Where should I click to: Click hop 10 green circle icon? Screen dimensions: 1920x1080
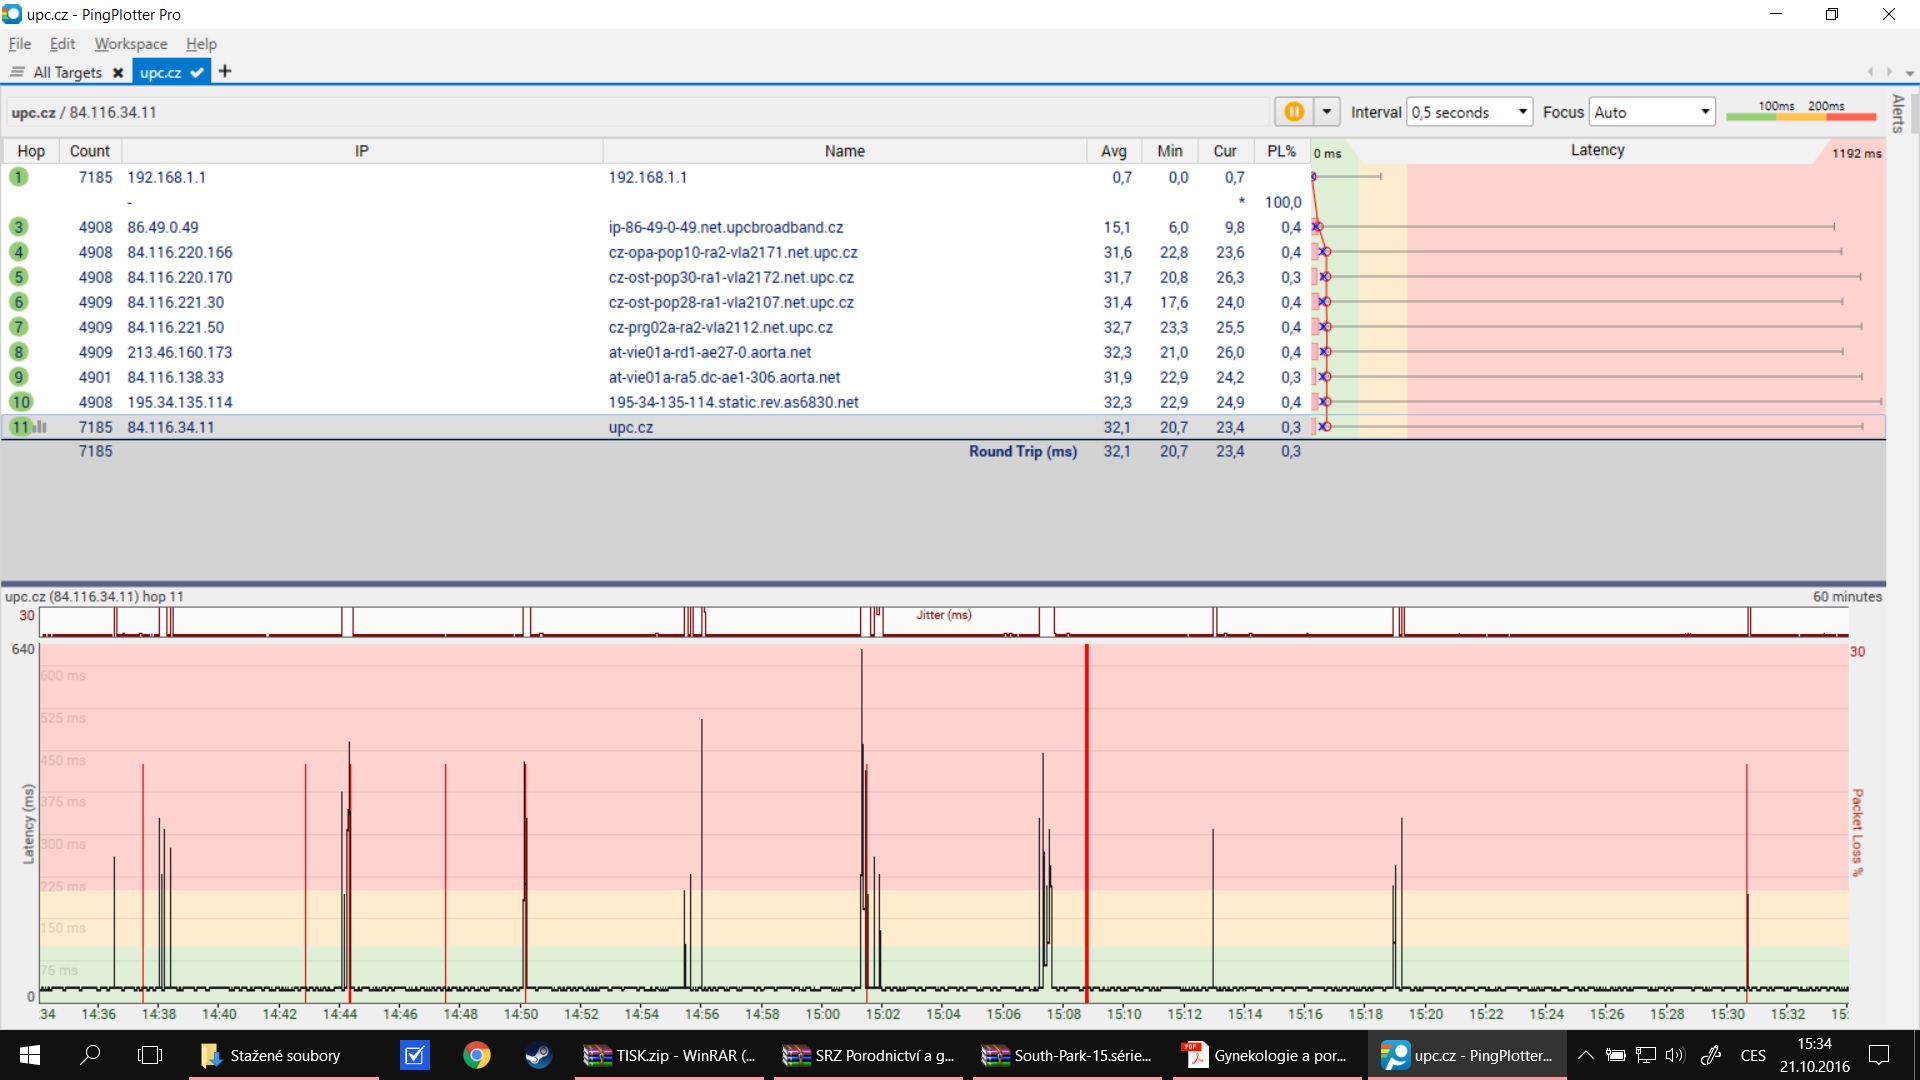[x=21, y=402]
